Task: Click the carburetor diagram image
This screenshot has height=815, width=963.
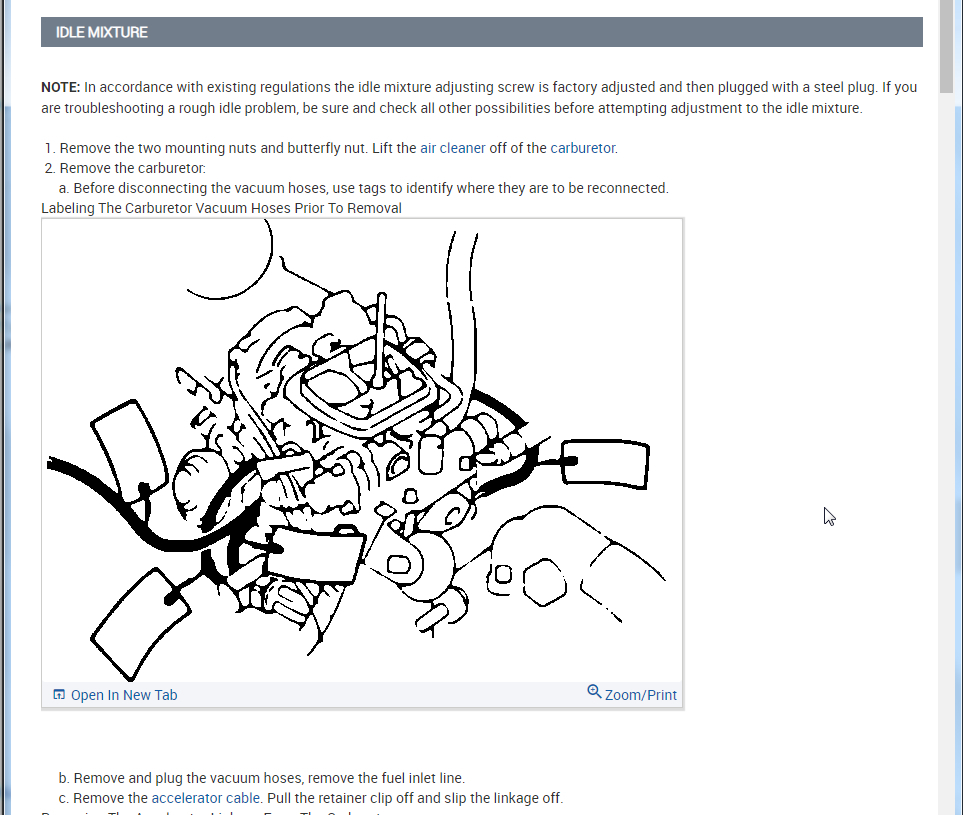Action: [362, 450]
